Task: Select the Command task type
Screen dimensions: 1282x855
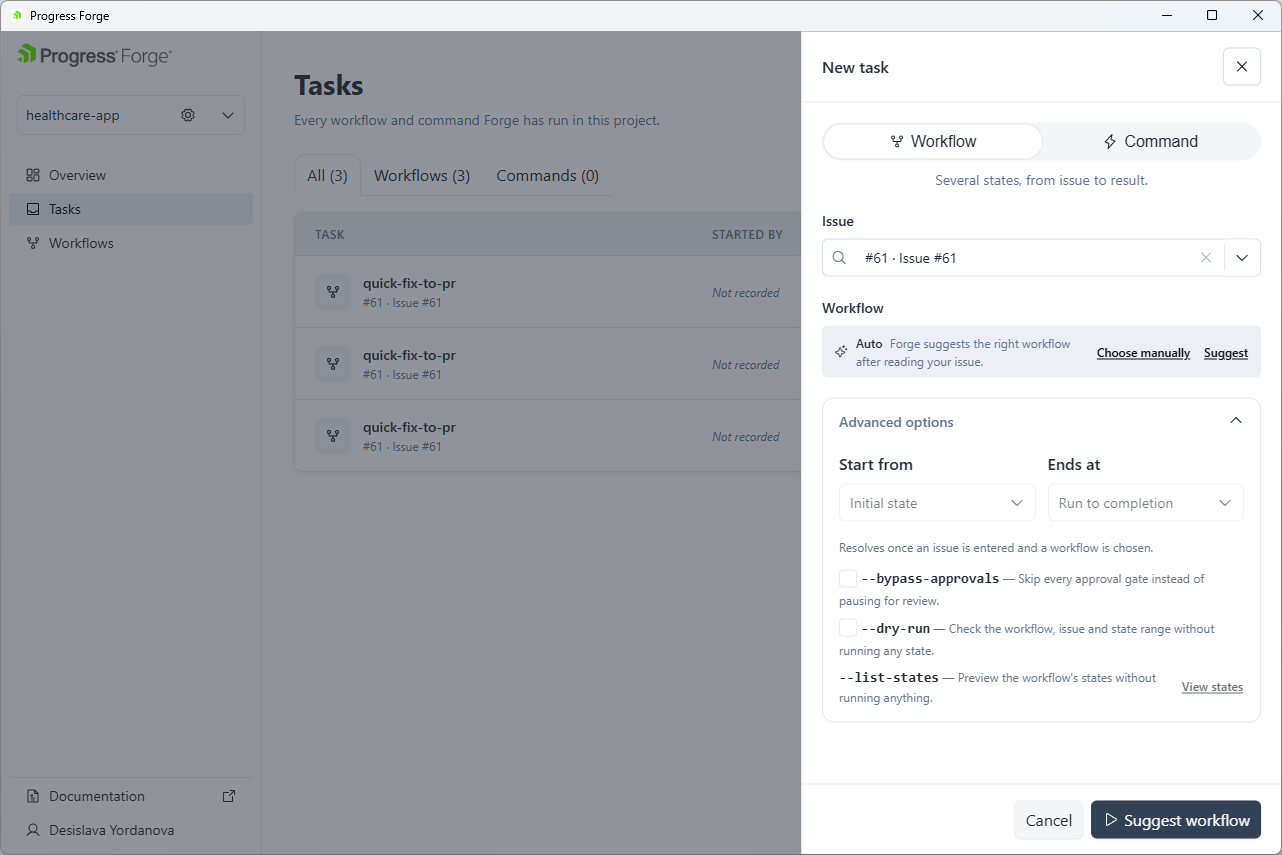Action: pos(1150,142)
